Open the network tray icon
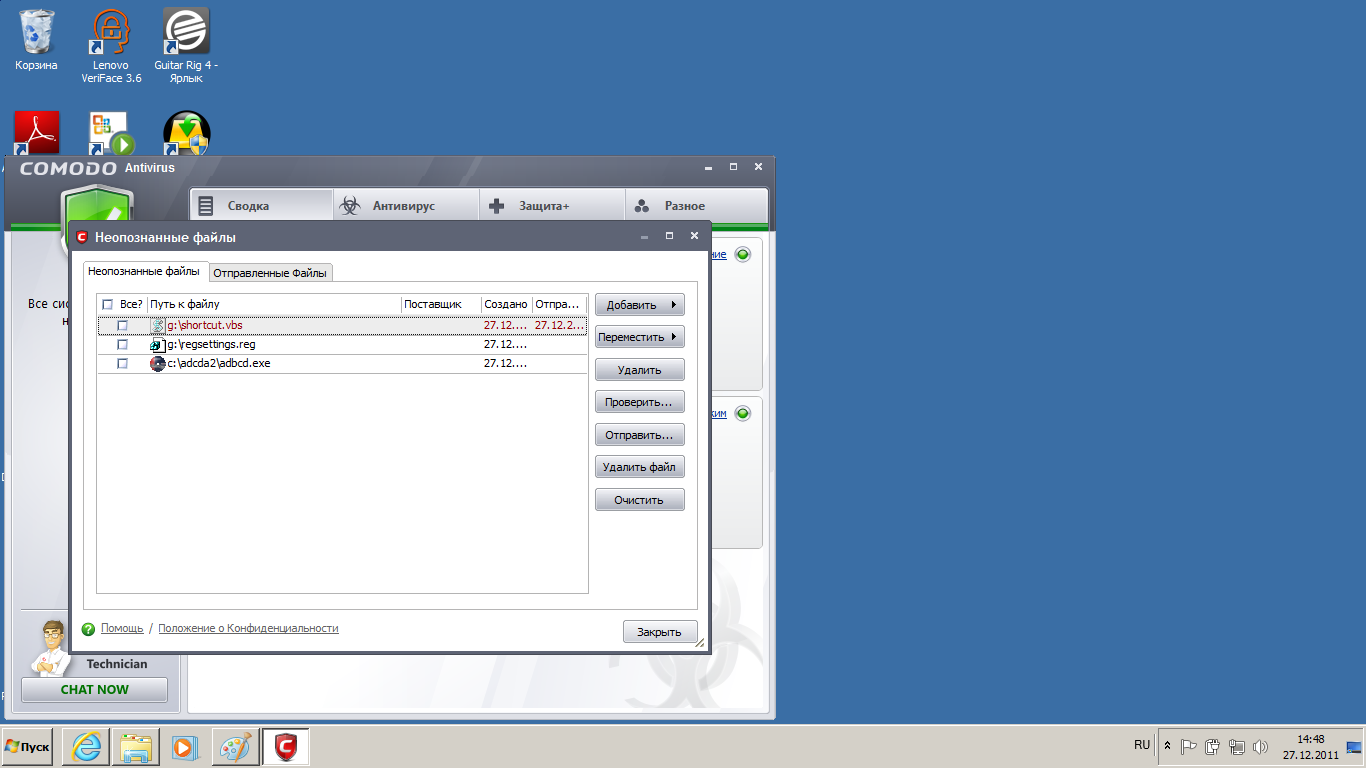This screenshot has height=768, width=1366. tap(1237, 746)
